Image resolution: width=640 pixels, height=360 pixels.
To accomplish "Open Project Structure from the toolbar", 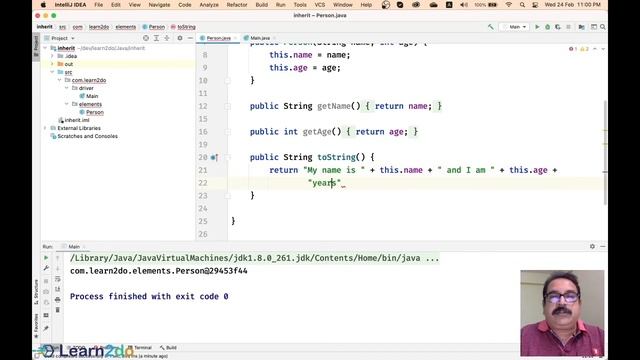I will [x=582, y=27].
